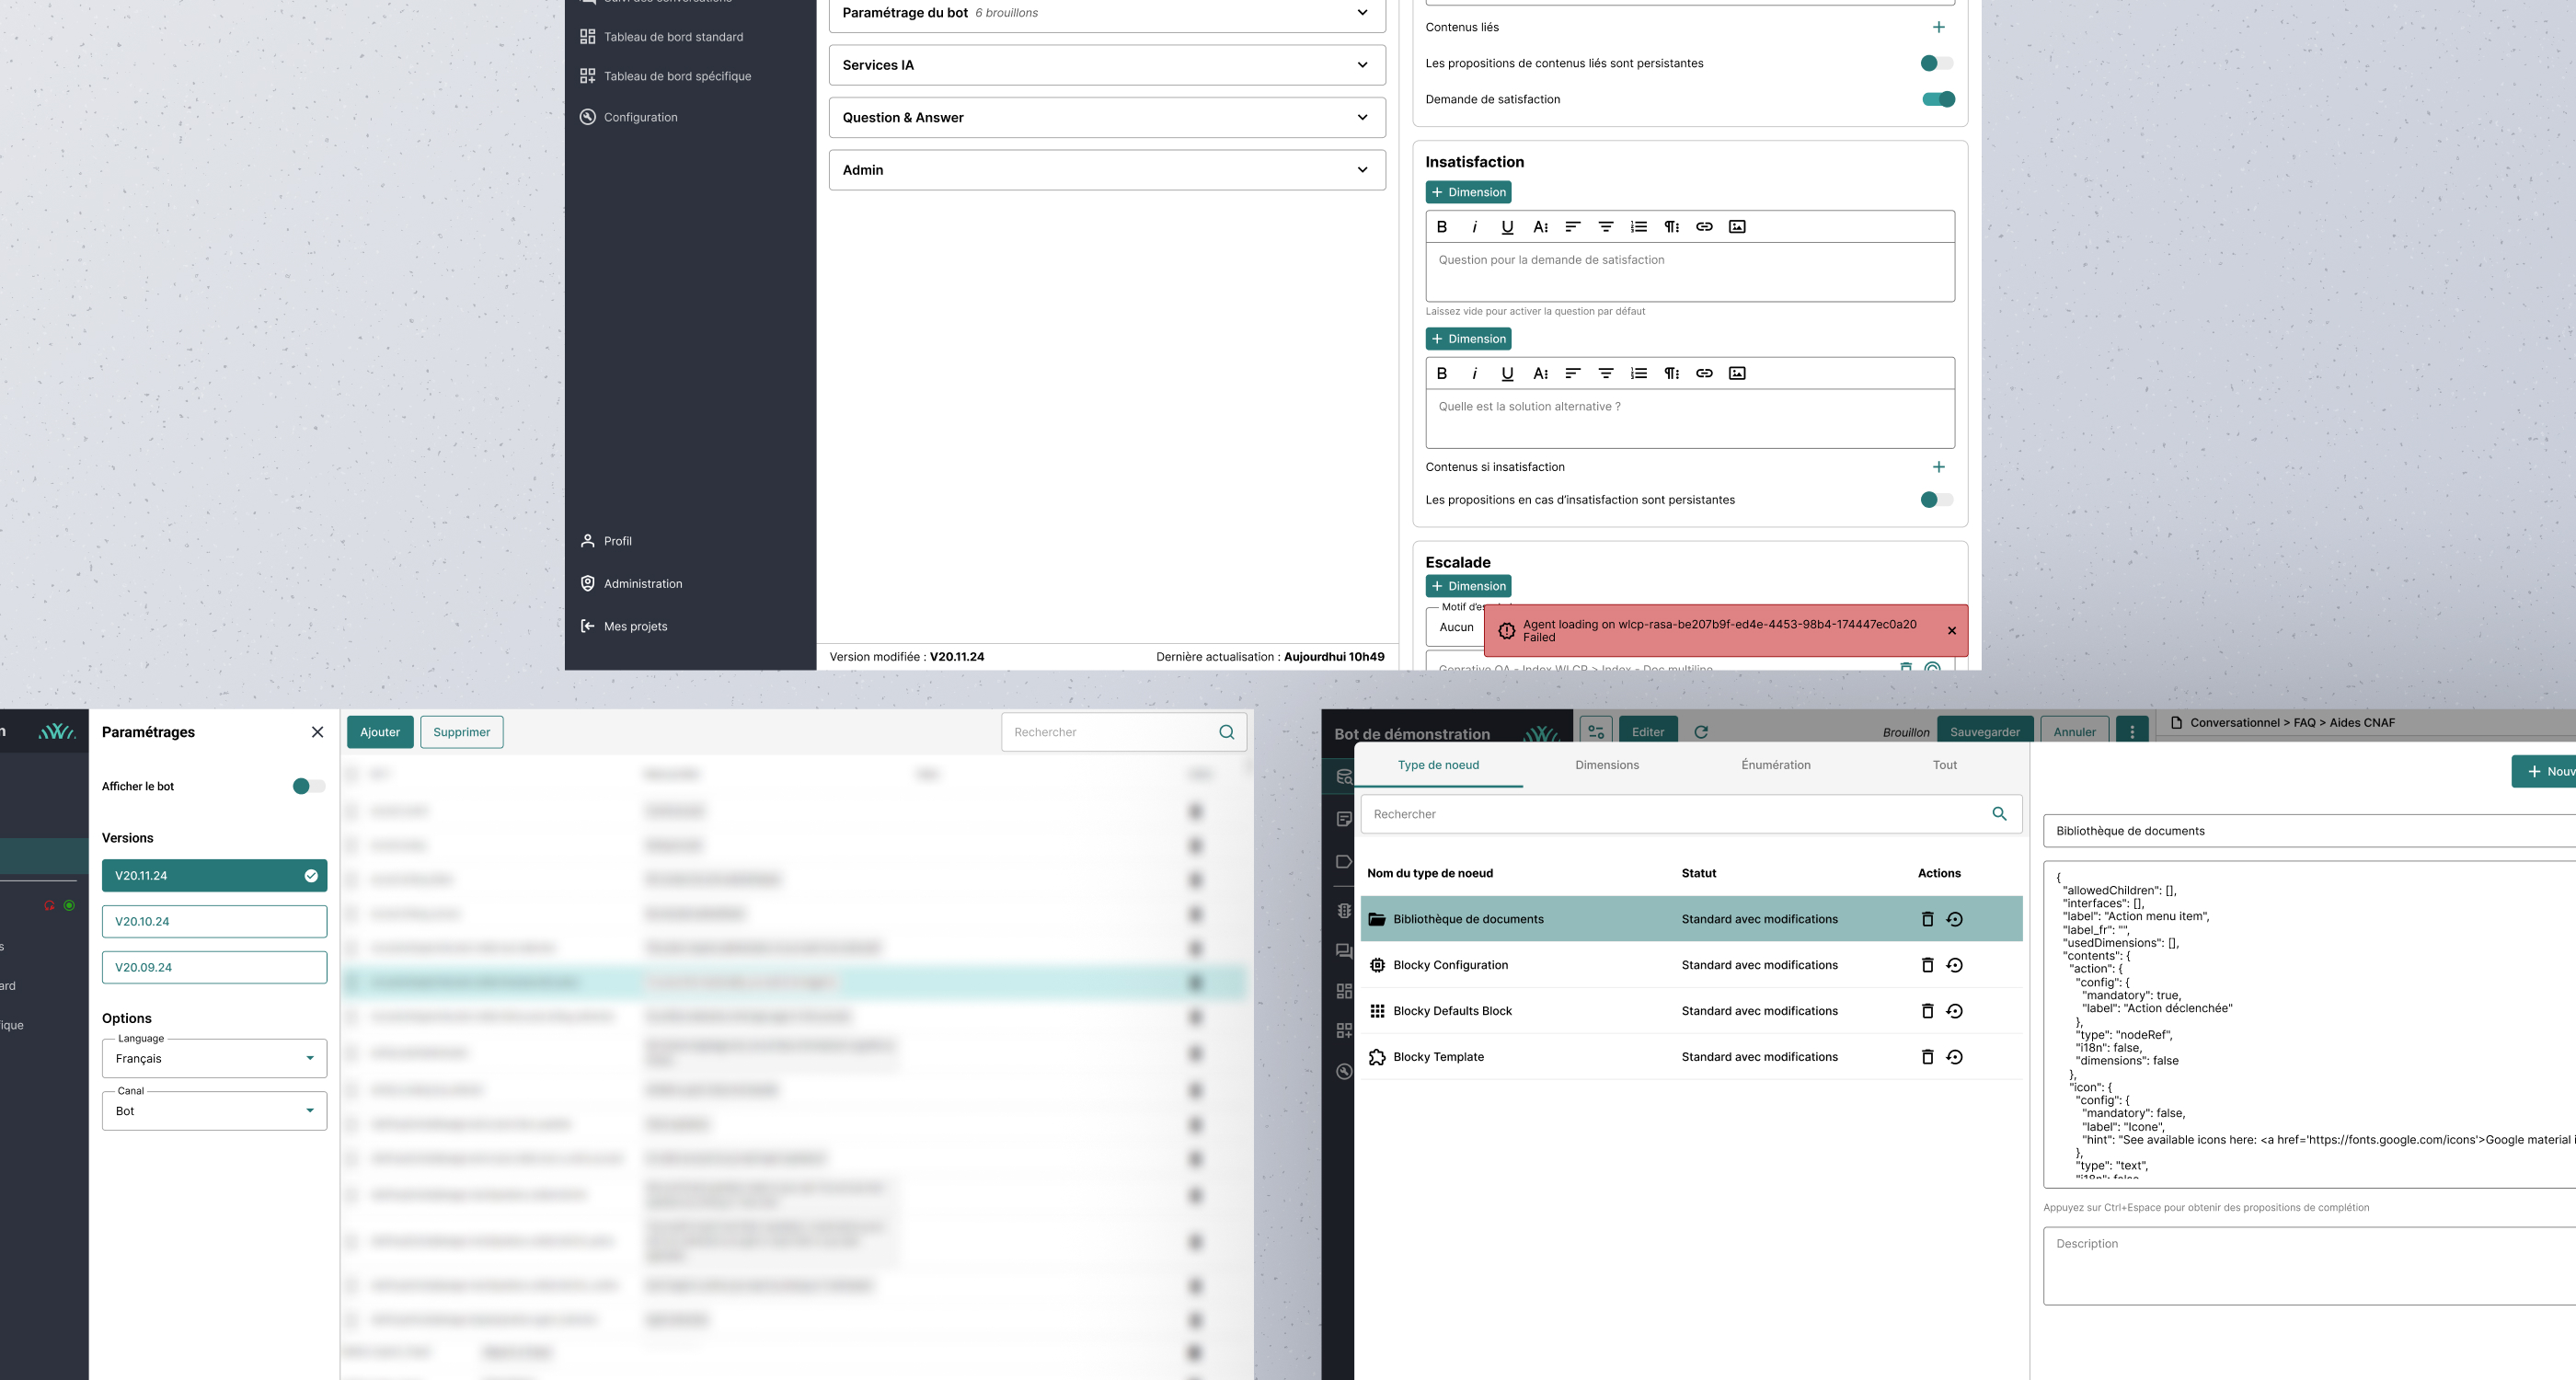Switch to the Type de noeud tab
This screenshot has height=1380, width=2576.
tap(1438, 765)
